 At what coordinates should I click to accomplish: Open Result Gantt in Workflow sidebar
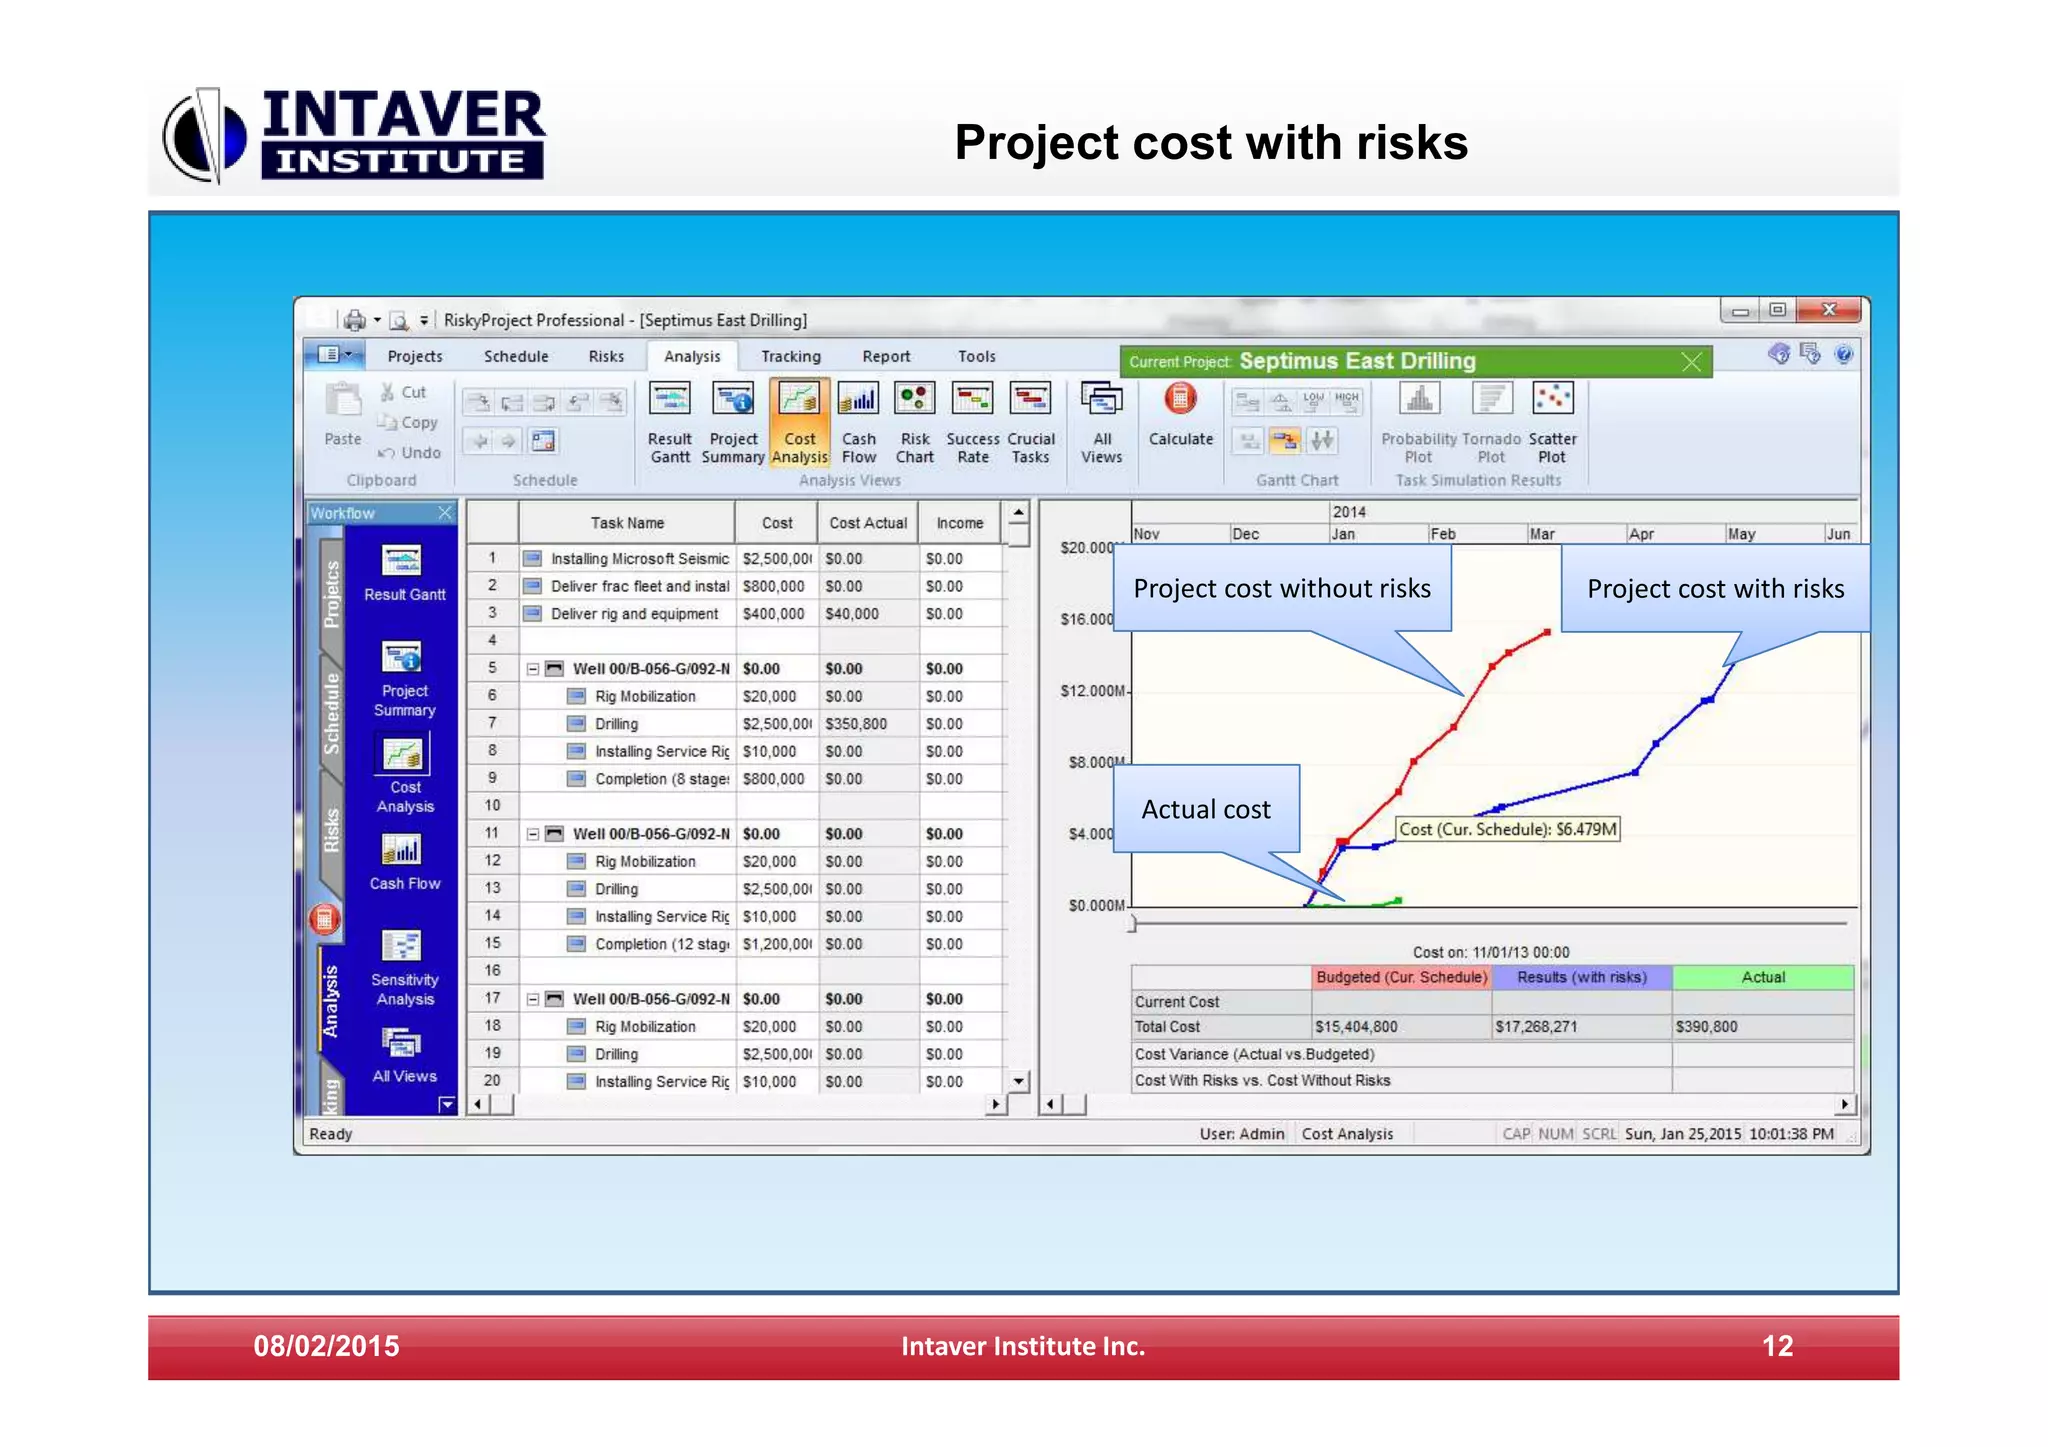[404, 573]
